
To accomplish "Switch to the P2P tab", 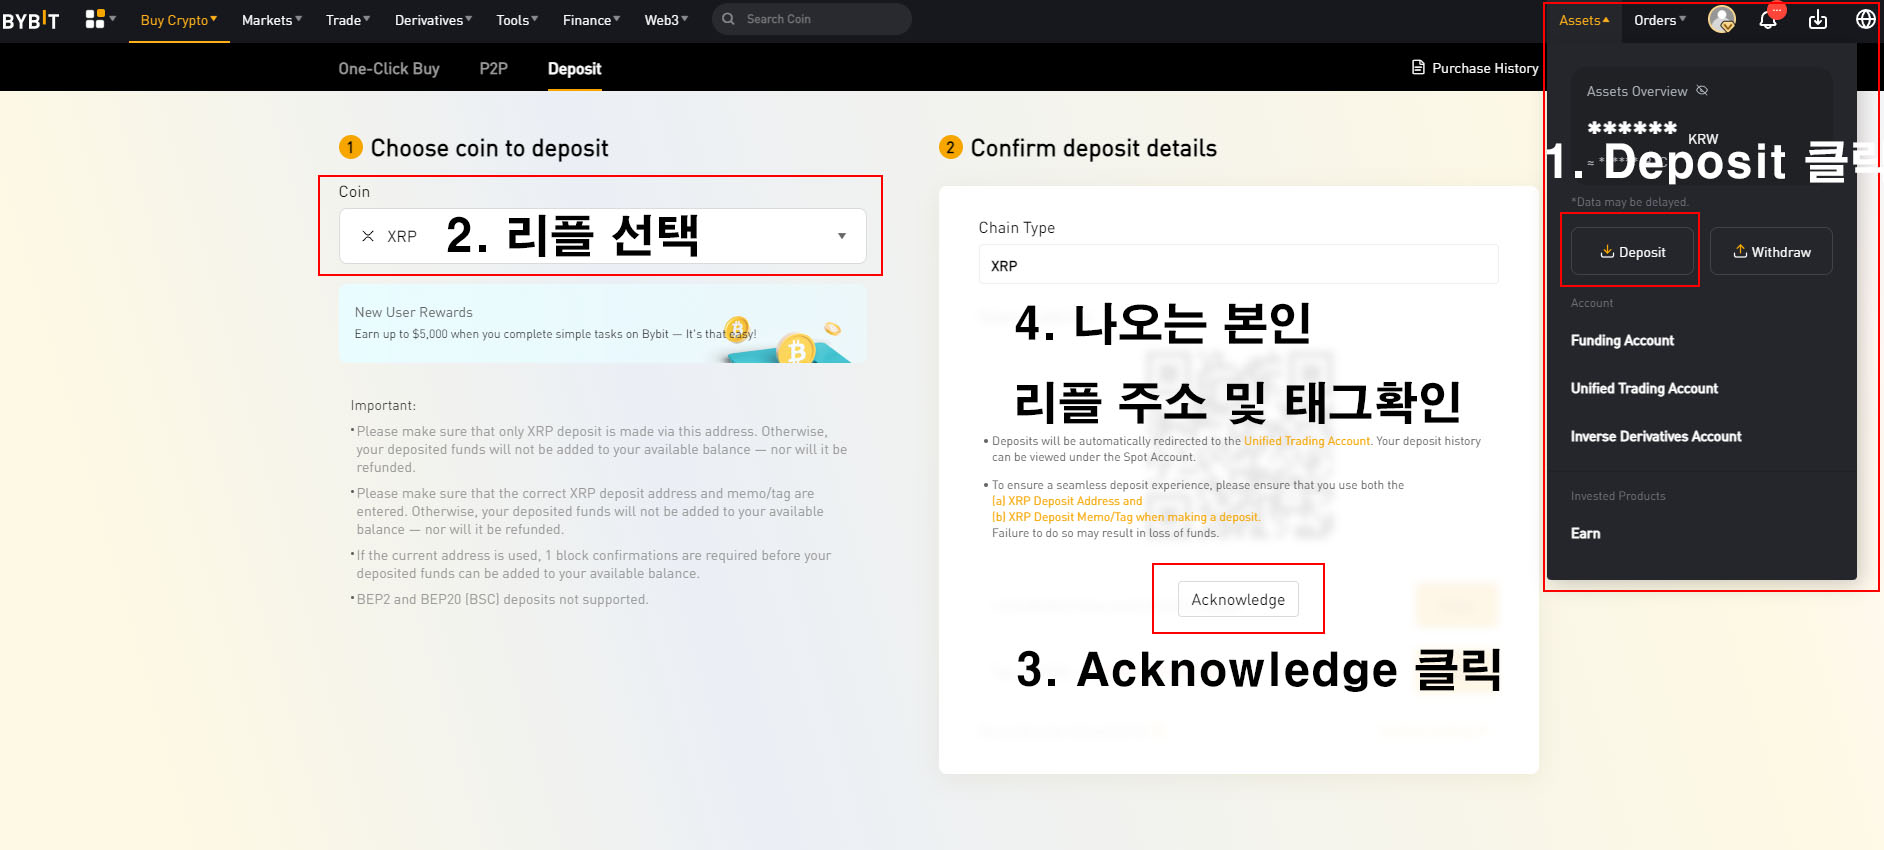I will pos(493,68).
